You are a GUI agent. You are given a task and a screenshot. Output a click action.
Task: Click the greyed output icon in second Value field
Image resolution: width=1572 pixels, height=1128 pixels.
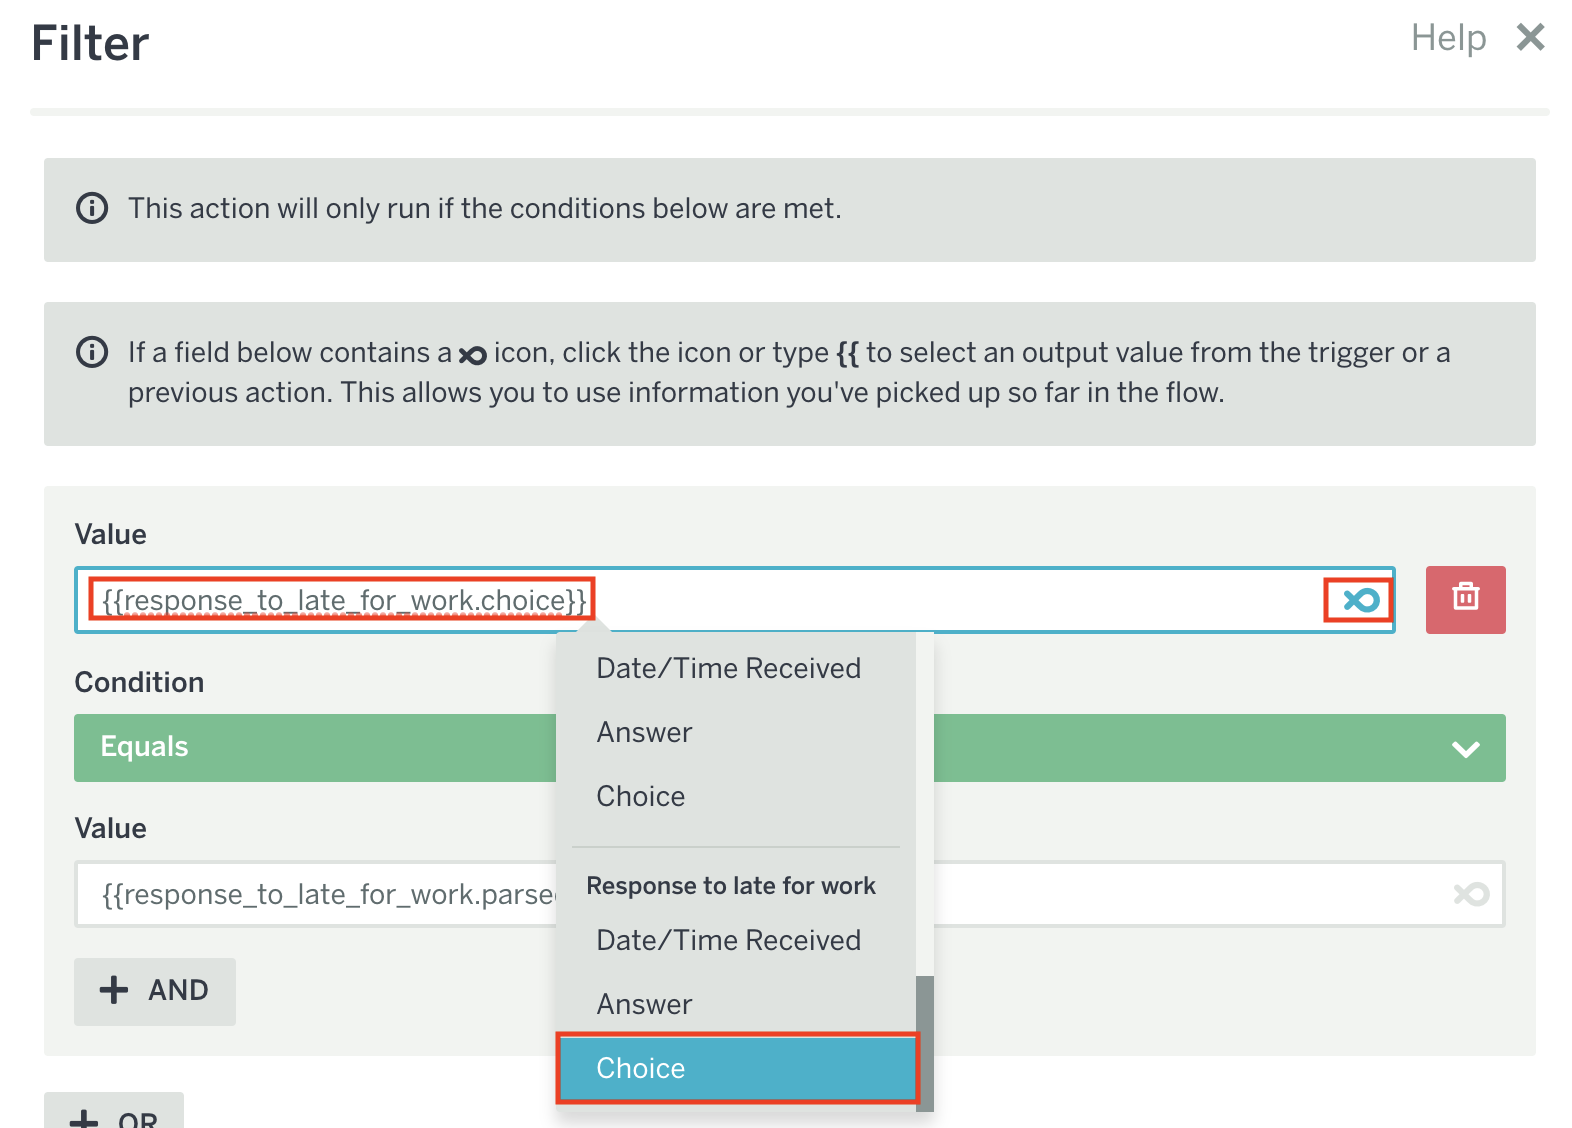[1471, 894]
